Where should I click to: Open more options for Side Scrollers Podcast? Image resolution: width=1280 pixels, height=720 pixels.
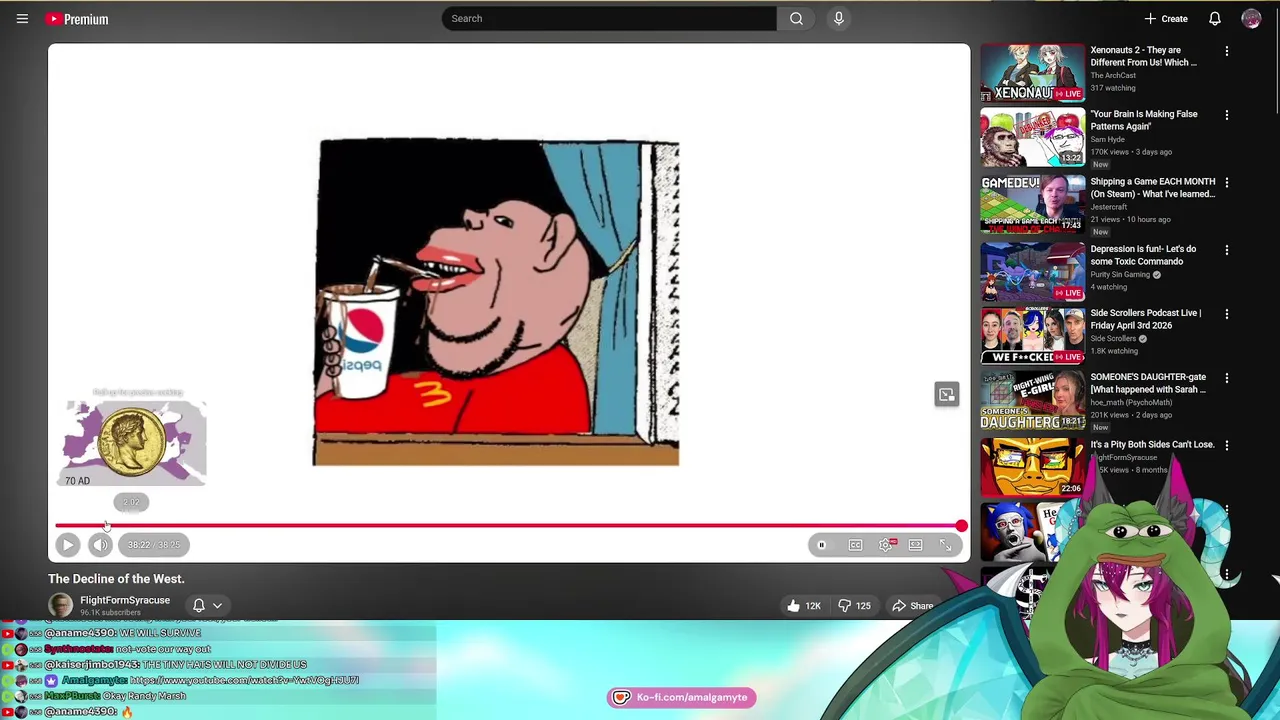coord(1227,314)
